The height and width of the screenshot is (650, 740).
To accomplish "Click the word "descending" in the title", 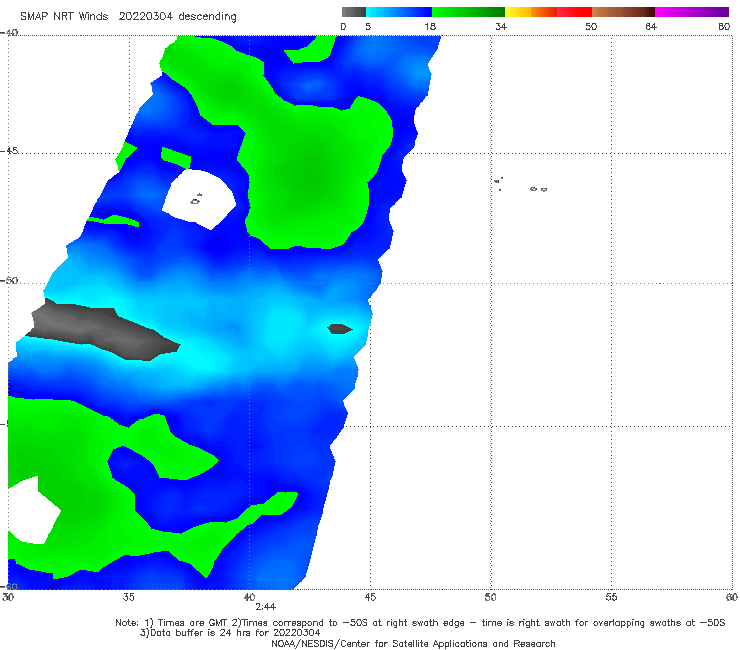I will 207,17.
